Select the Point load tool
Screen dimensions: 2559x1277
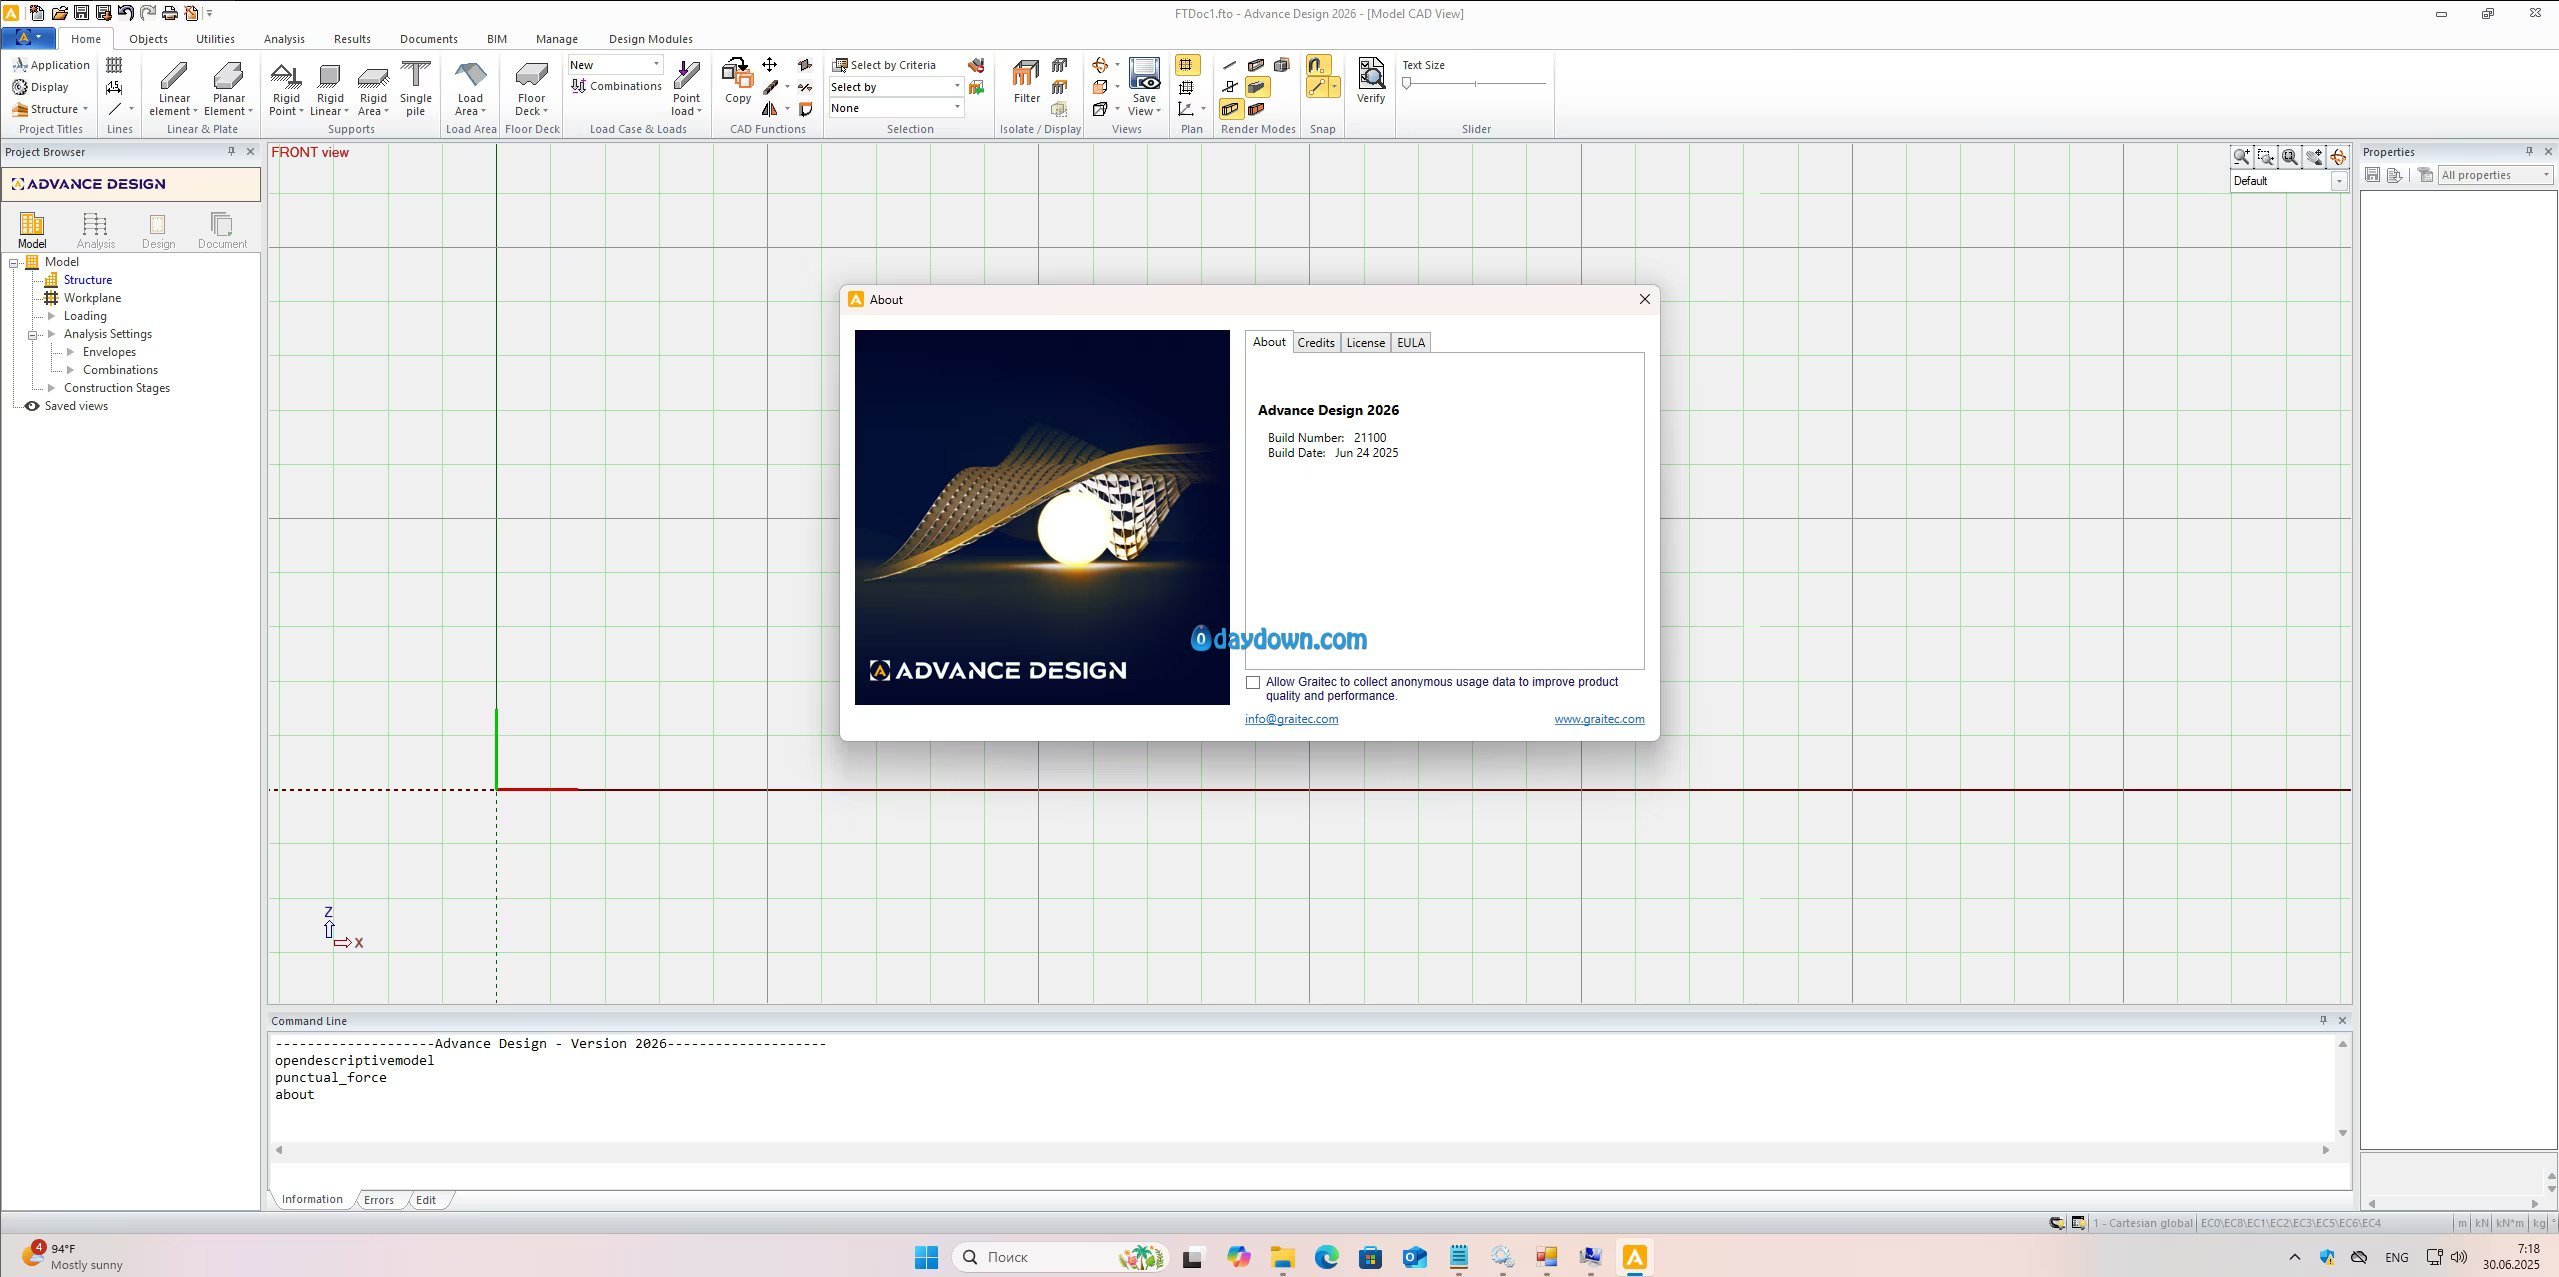pyautogui.click(x=686, y=88)
